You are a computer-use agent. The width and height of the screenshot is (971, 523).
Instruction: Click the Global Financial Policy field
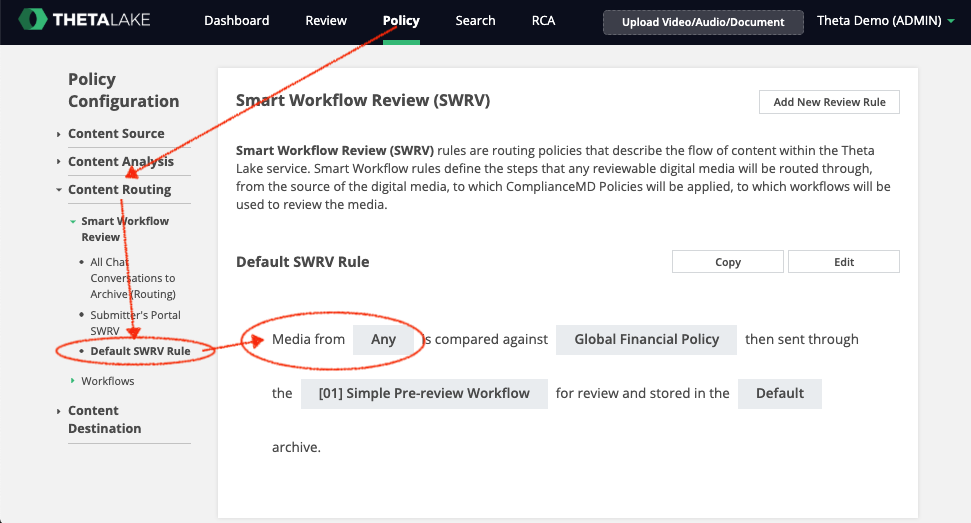coord(647,339)
